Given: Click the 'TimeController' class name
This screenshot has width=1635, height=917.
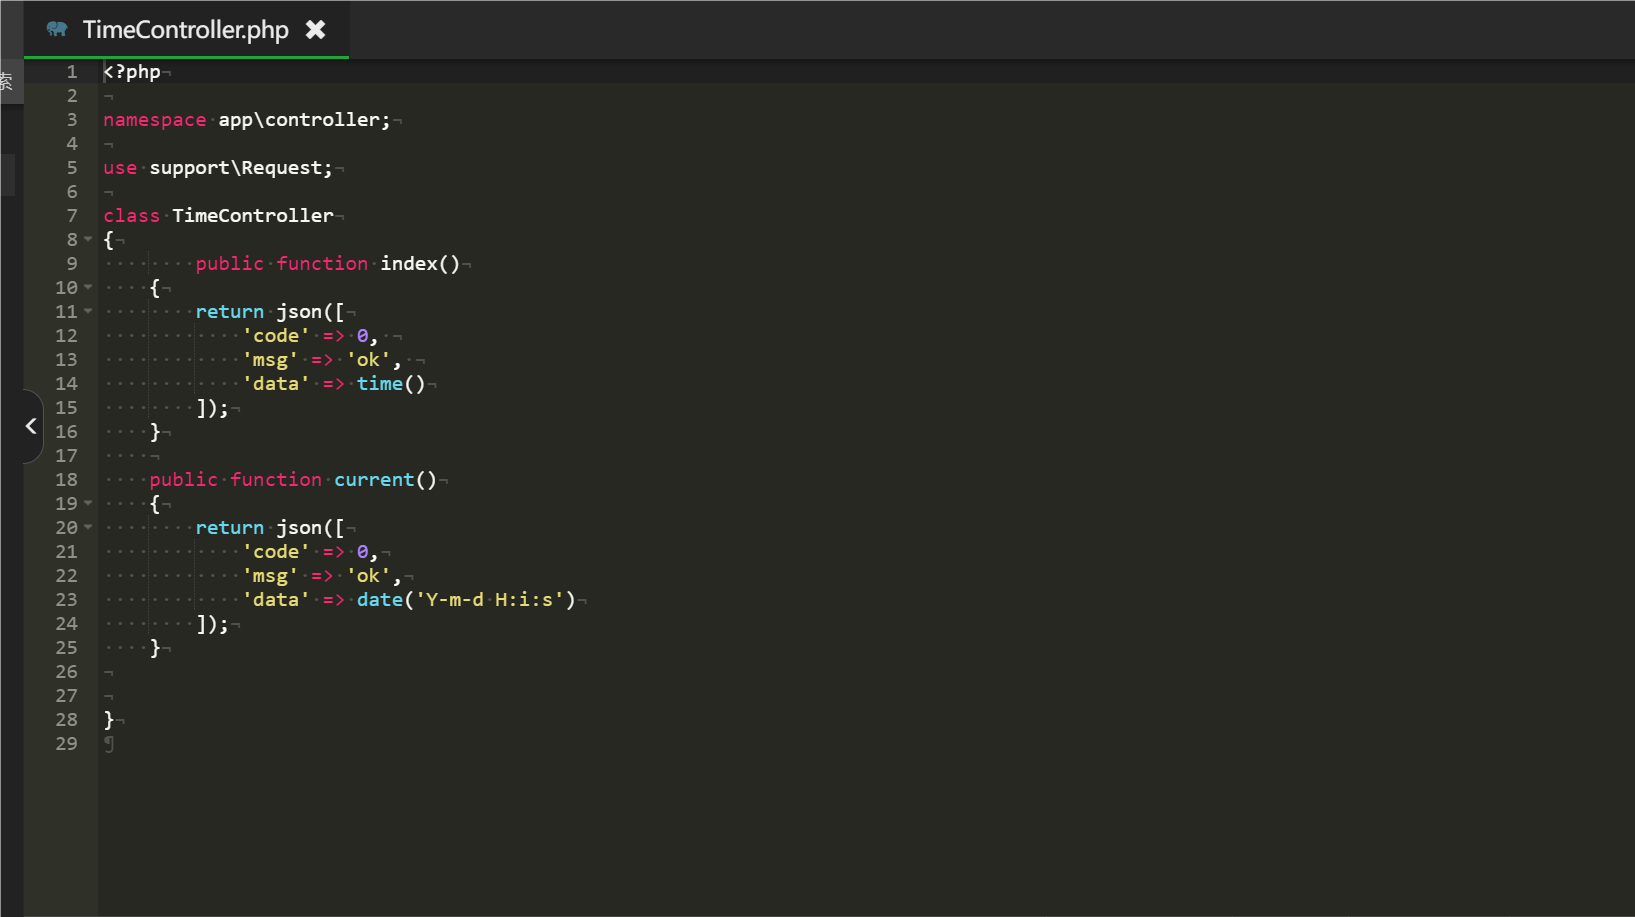Looking at the screenshot, I should coord(253,216).
